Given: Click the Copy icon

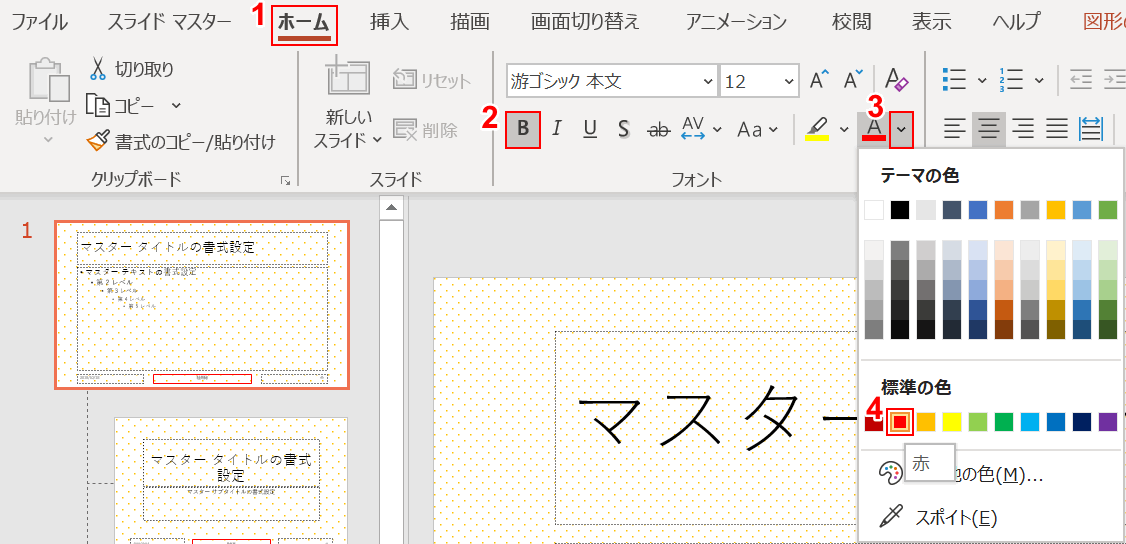Looking at the screenshot, I should click(97, 105).
